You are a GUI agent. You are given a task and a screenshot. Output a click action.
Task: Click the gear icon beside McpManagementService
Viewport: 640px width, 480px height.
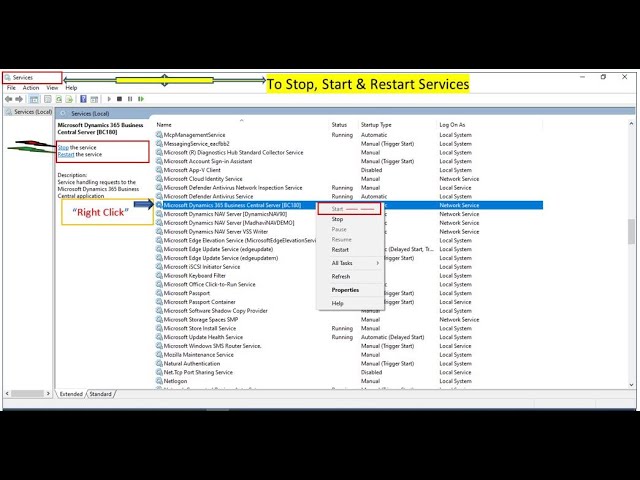coord(159,135)
